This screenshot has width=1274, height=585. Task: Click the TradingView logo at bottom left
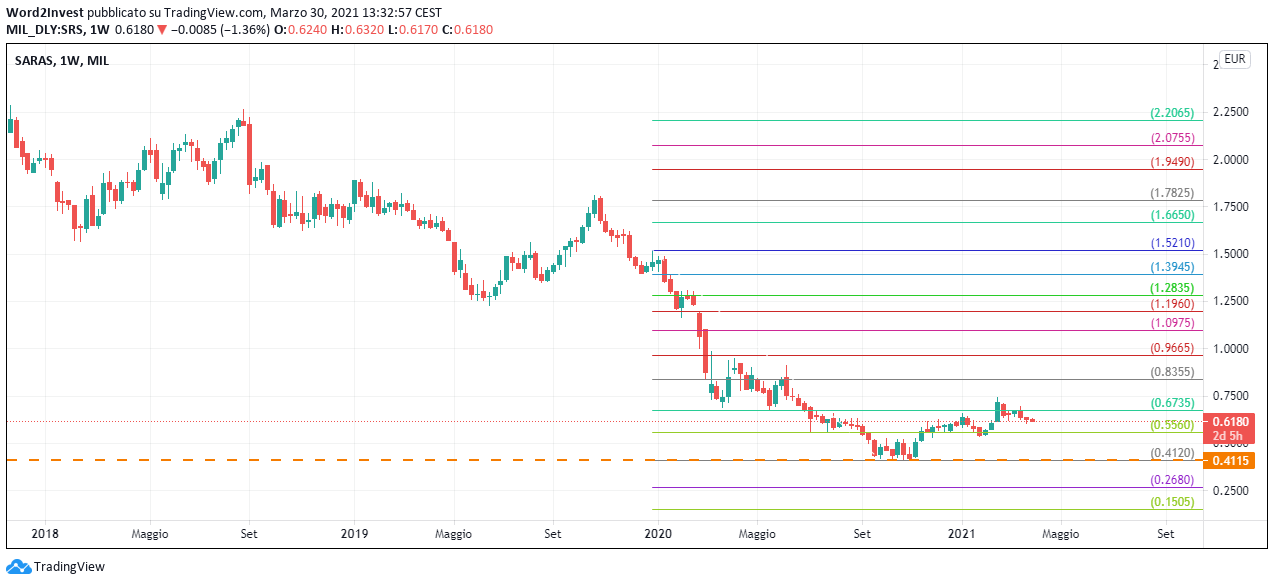(x=56, y=567)
